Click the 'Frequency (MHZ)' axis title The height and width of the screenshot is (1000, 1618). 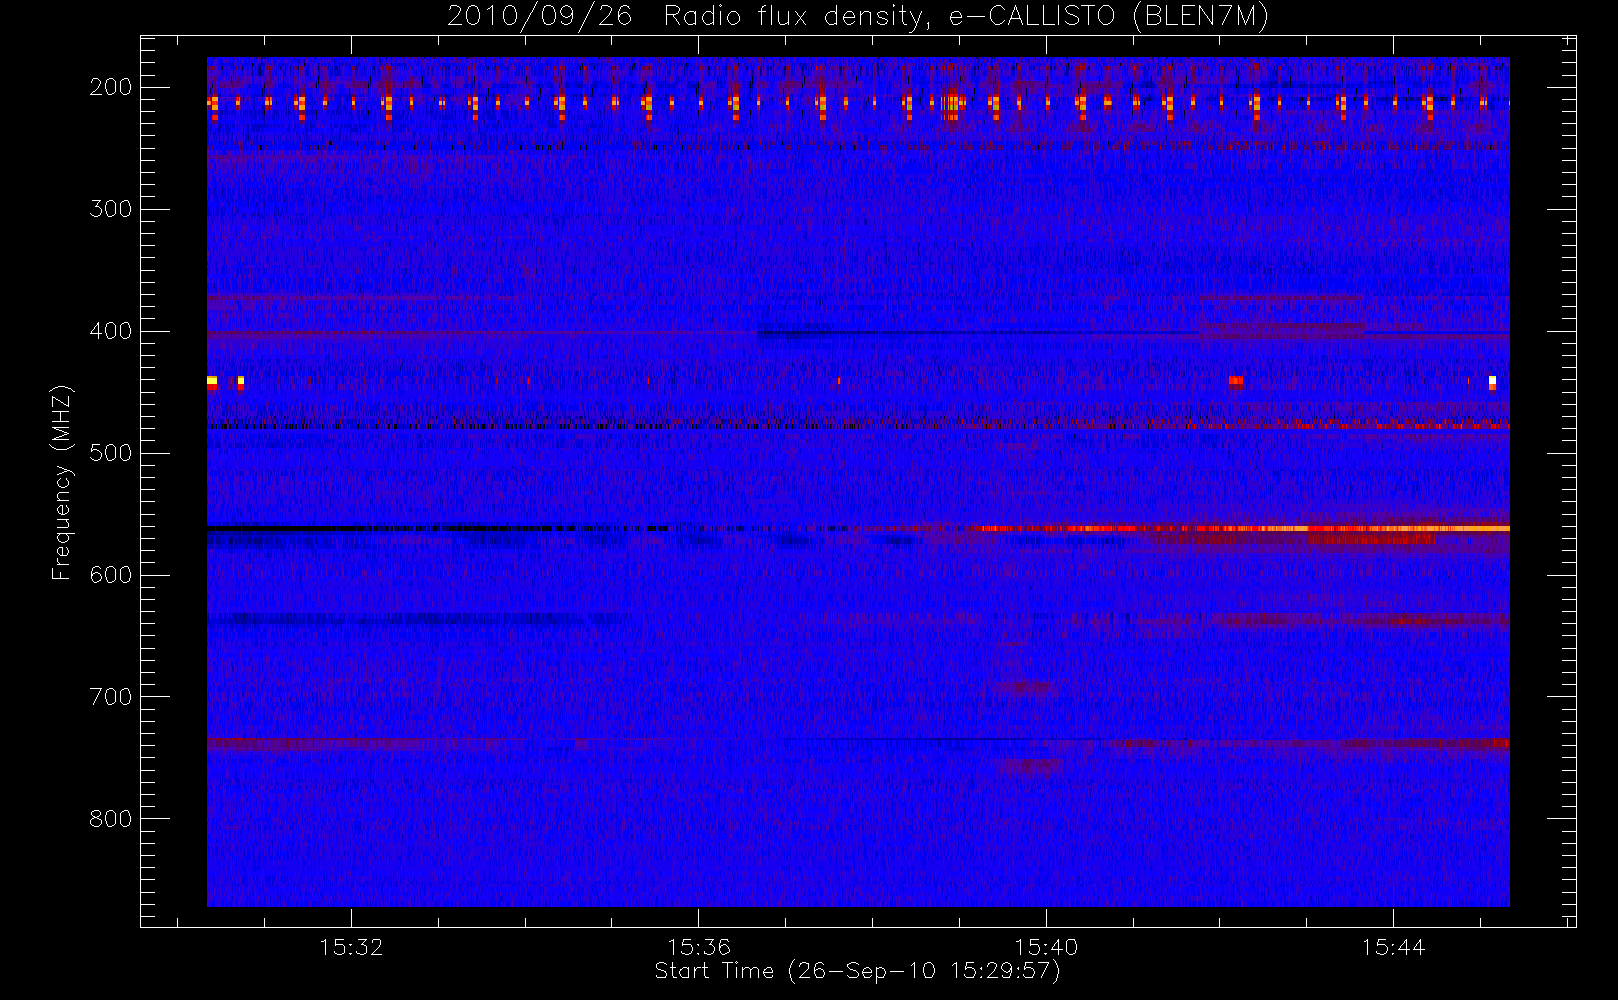point(62,482)
